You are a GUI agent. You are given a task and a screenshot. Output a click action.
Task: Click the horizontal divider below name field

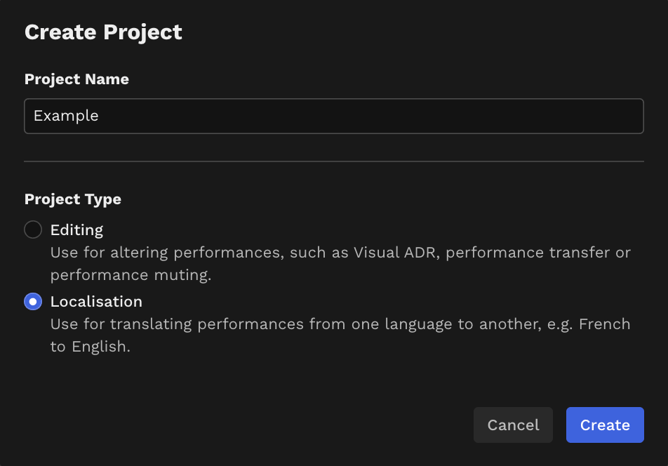[334, 161]
